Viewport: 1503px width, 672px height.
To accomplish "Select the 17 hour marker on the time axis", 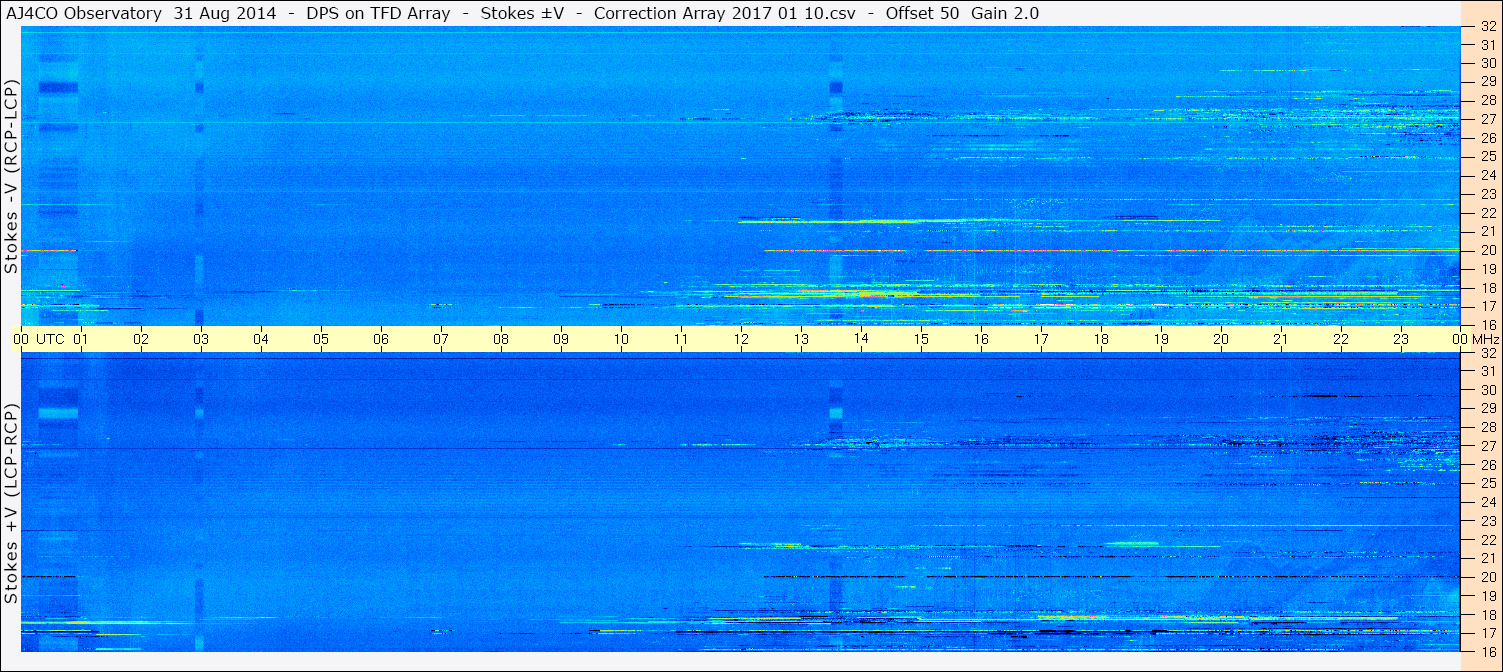I will [1041, 339].
